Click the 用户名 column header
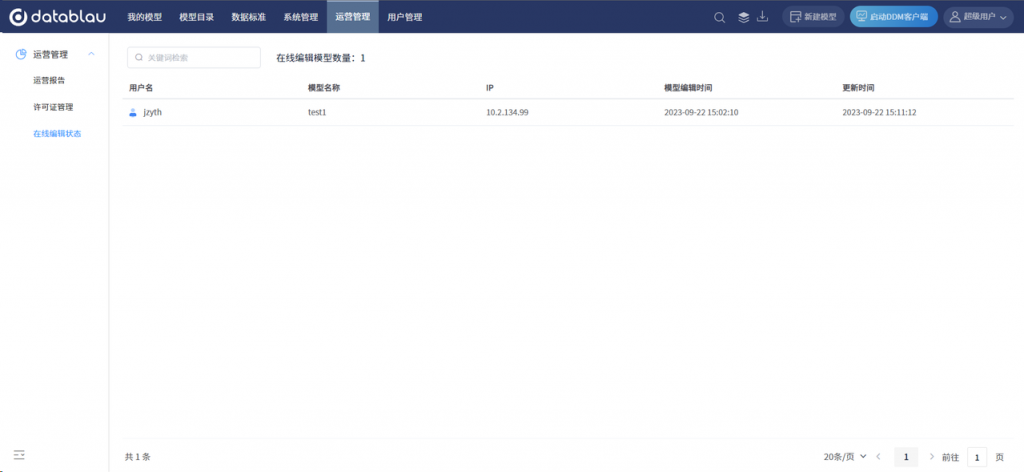 click(x=140, y=87)
